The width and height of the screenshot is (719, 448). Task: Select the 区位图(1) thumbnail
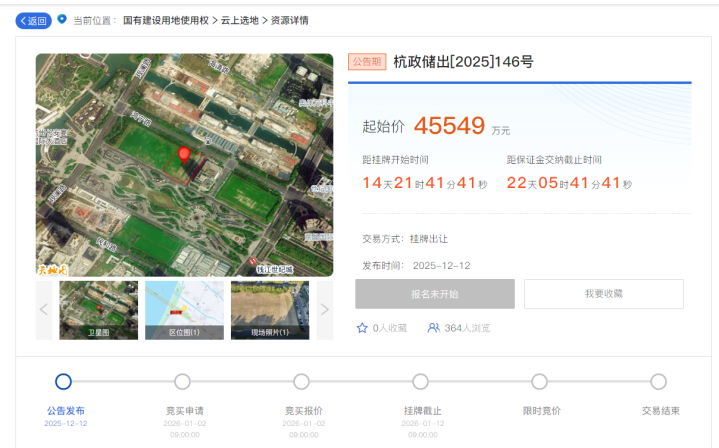(184, 309)
